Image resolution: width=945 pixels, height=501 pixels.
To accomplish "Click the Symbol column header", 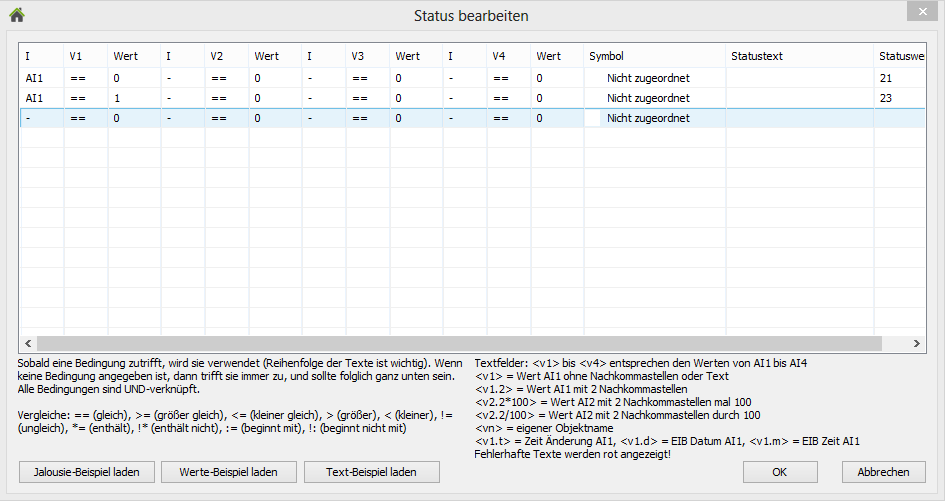I will (655, 56).
